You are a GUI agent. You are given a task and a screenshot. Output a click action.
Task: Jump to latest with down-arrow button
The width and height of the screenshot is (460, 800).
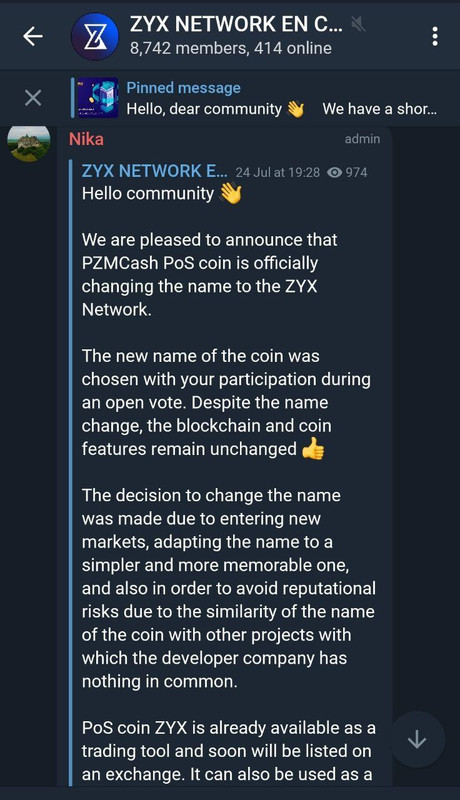click(417, 739)
